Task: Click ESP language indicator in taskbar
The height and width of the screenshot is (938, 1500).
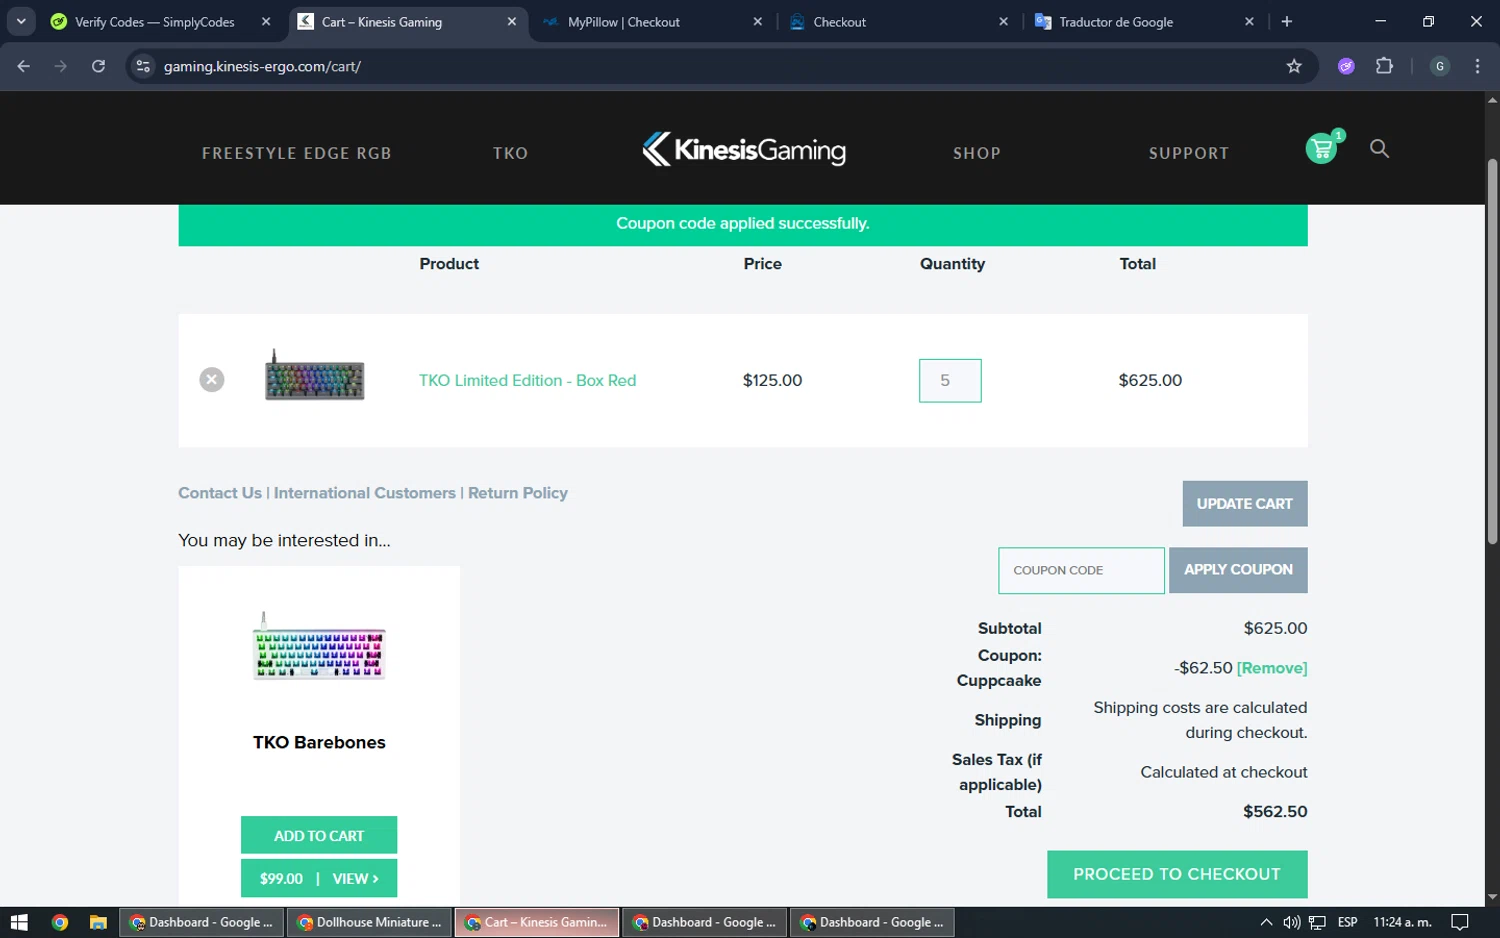Action: (x=1347, y=922)
